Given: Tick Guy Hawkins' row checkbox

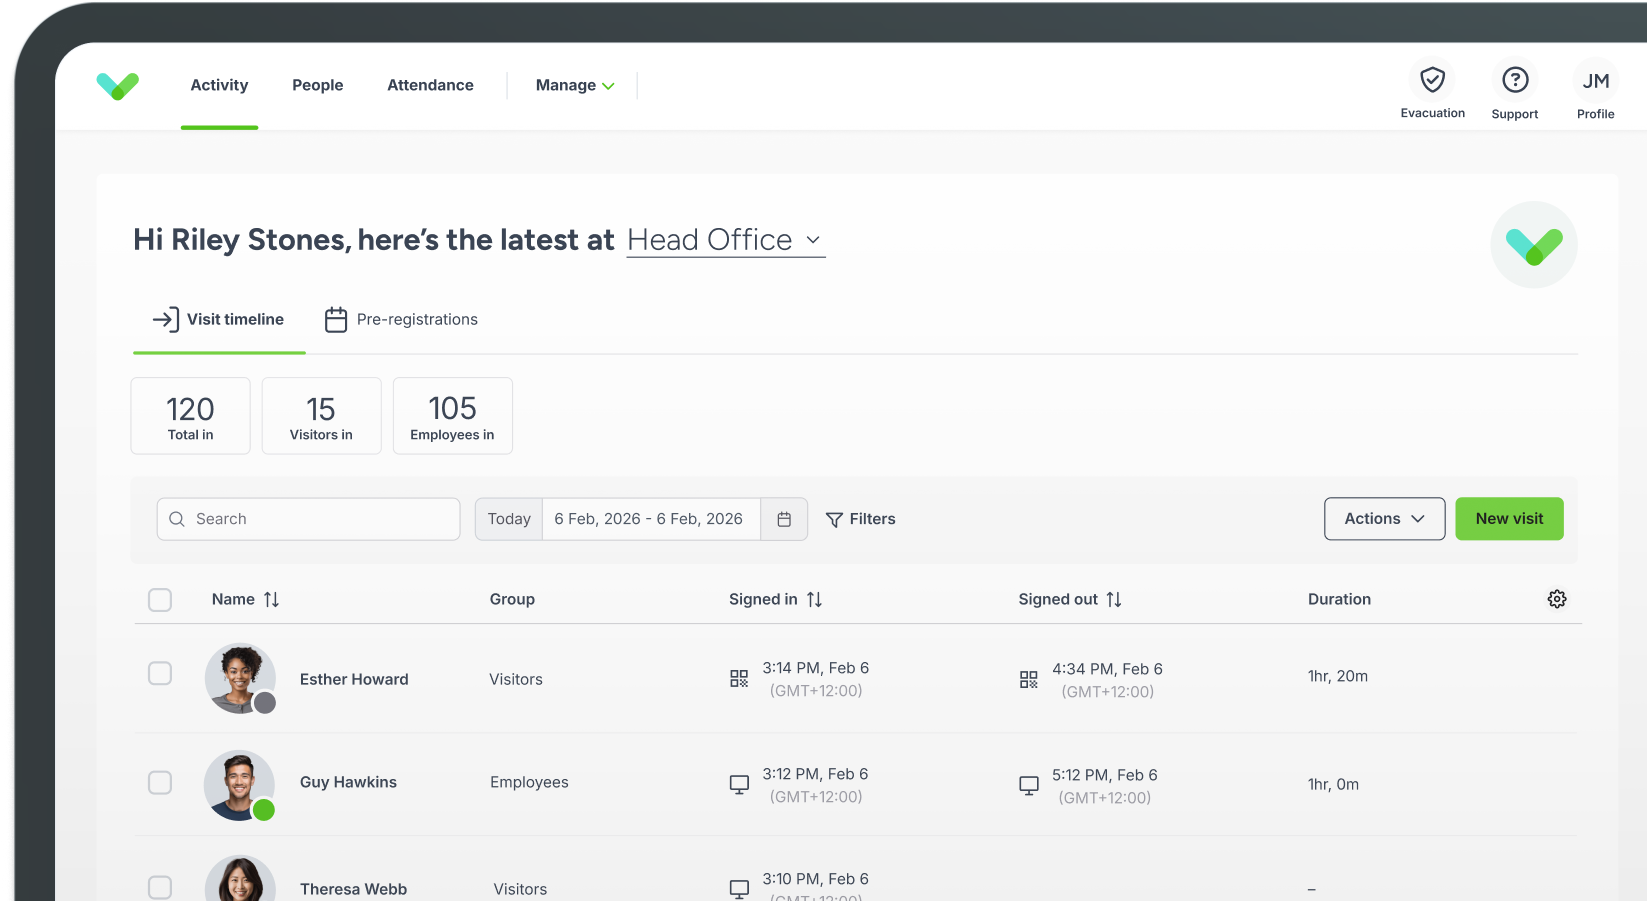Looking at the screenshot, I should (160, 782).
